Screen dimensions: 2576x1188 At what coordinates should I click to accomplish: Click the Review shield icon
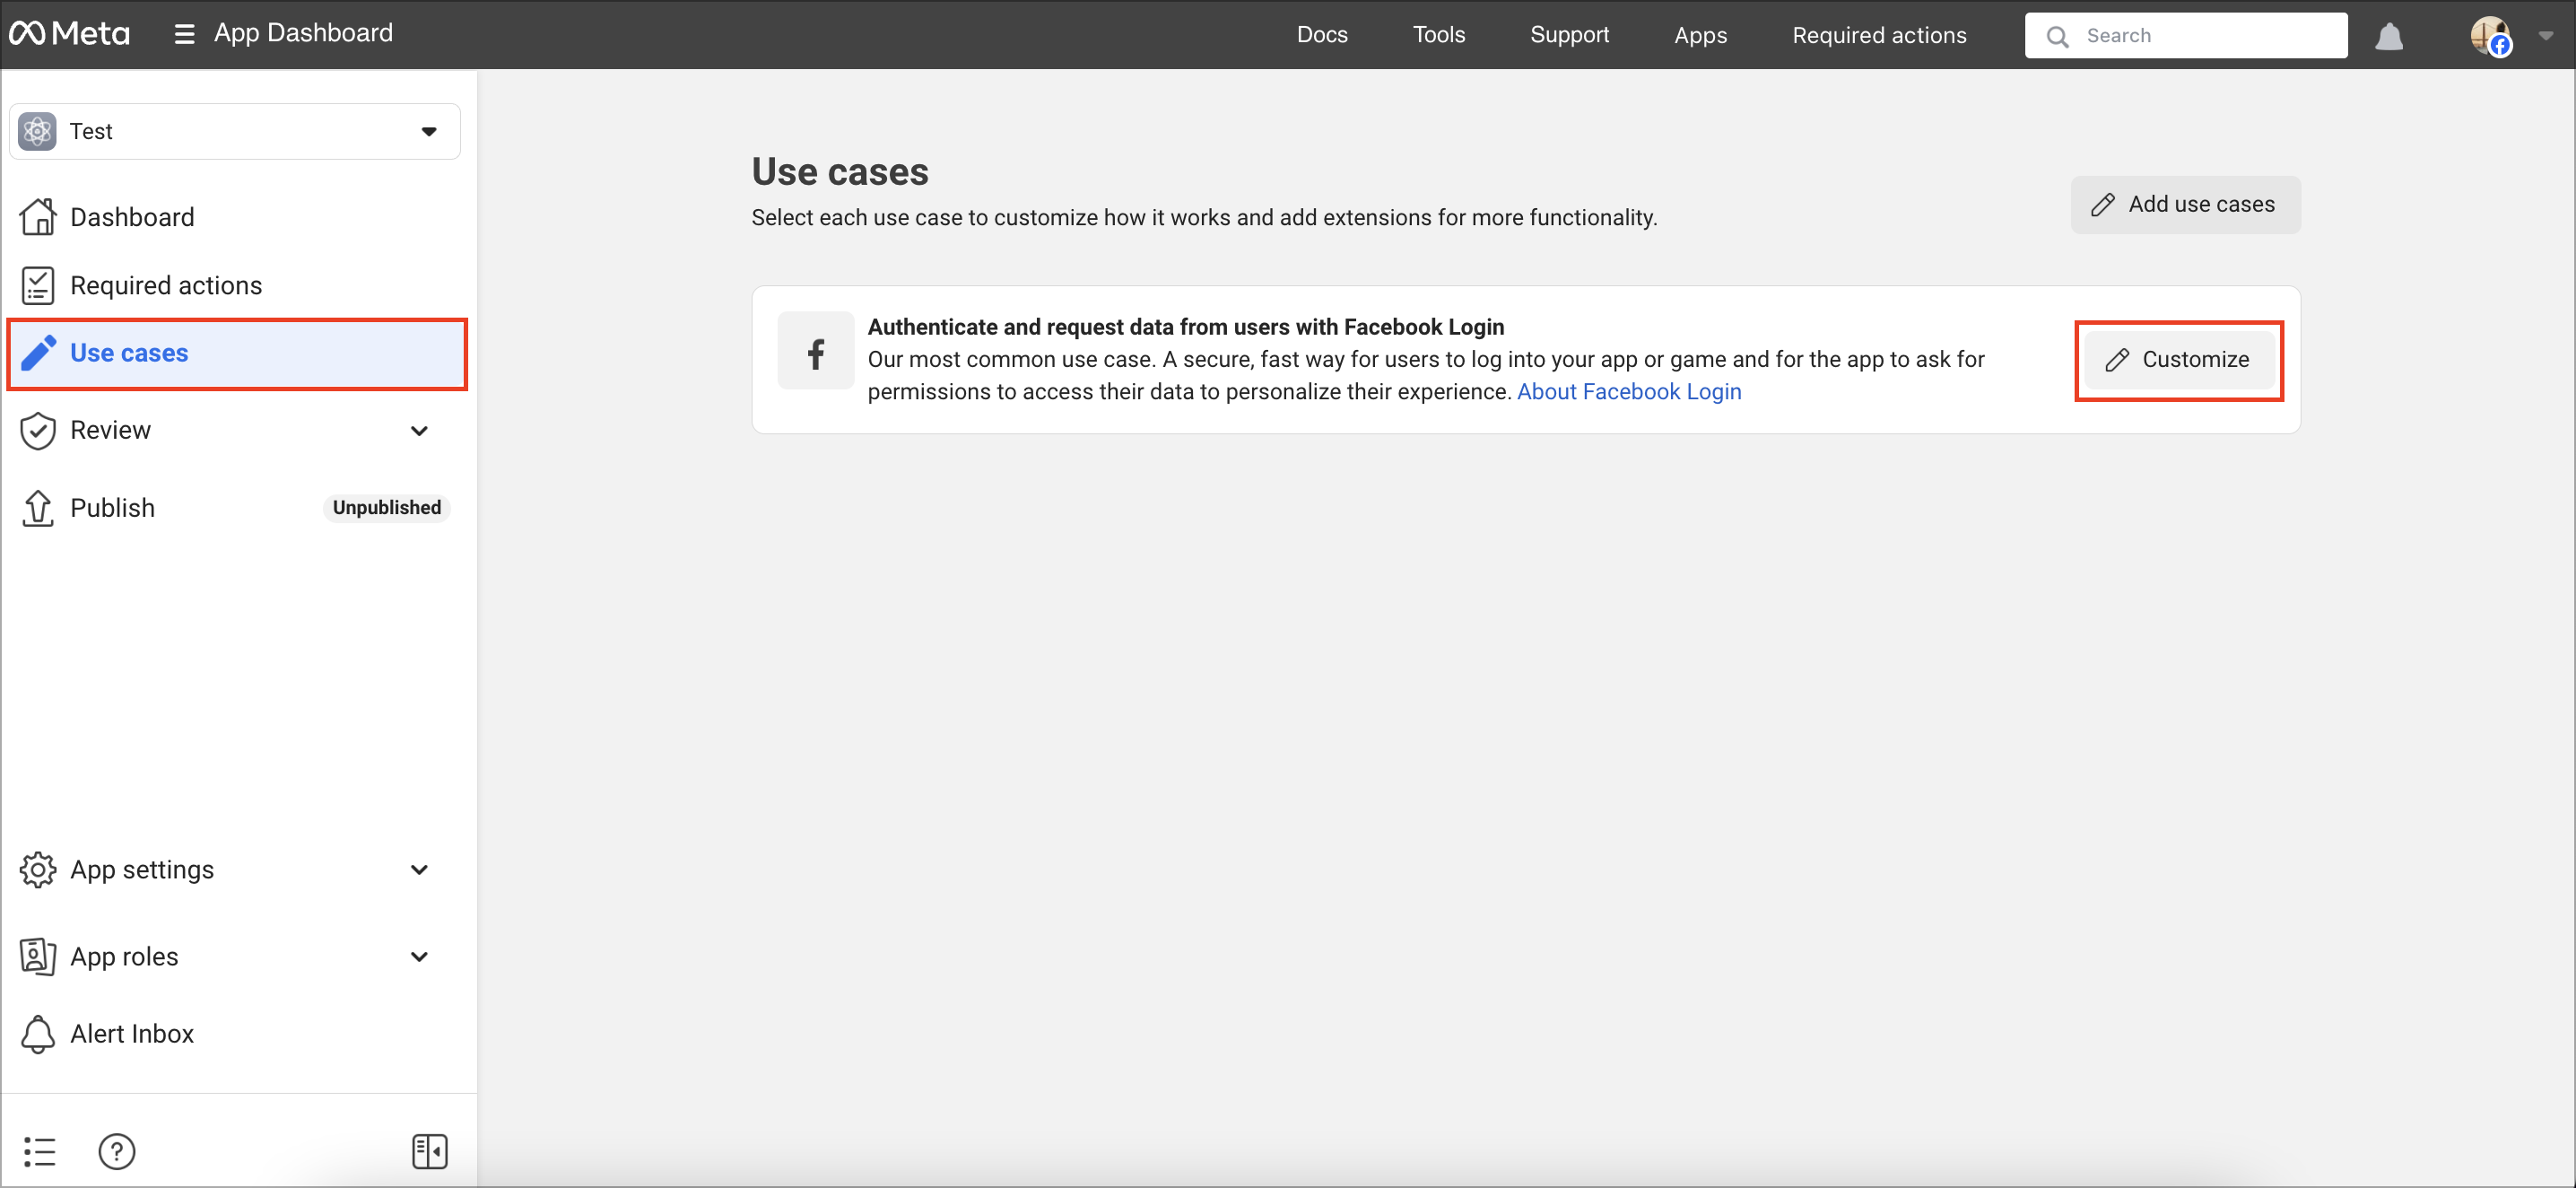38,431
